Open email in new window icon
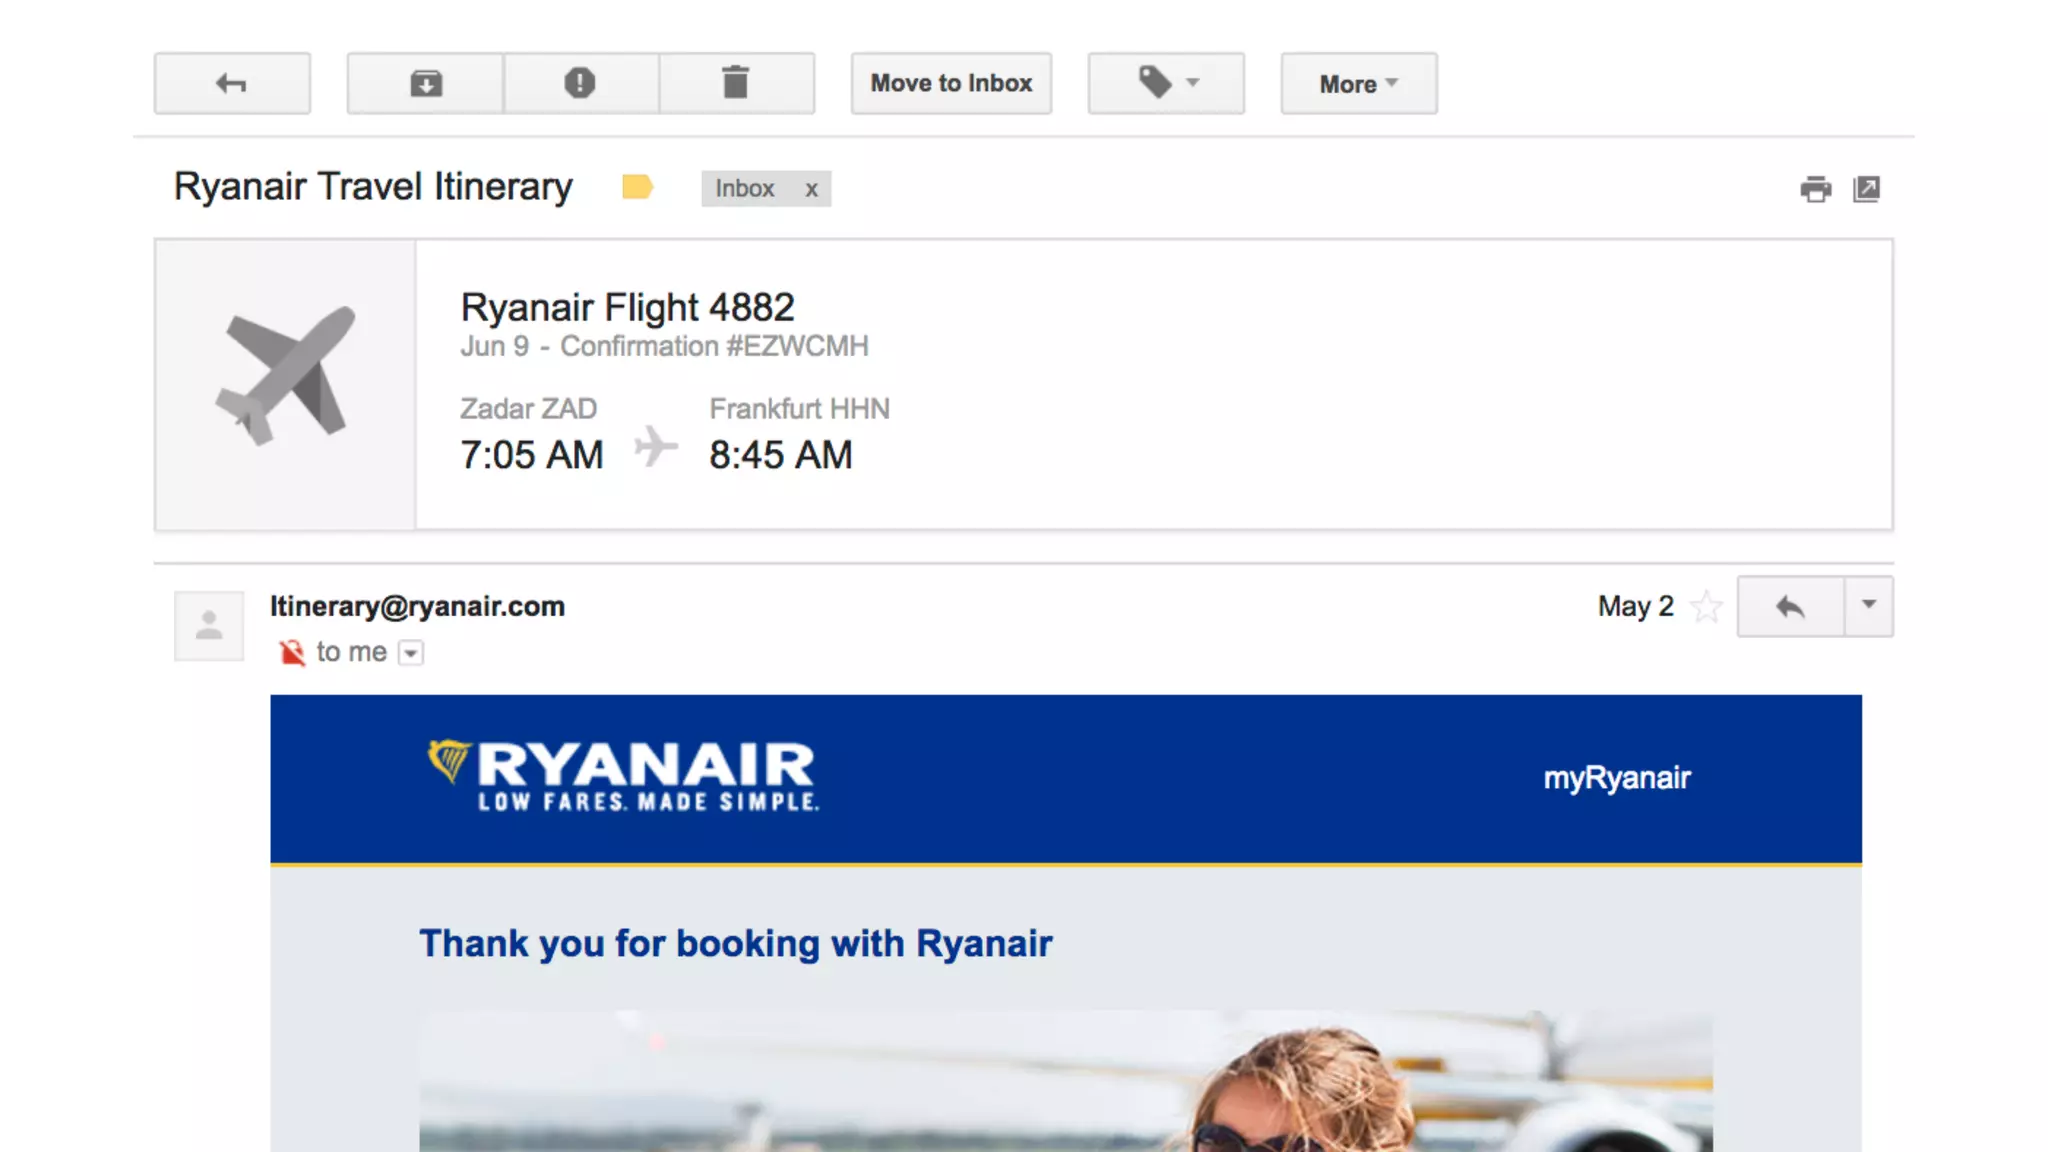Screen dimensions: 2048x1152 [1866, 189]
